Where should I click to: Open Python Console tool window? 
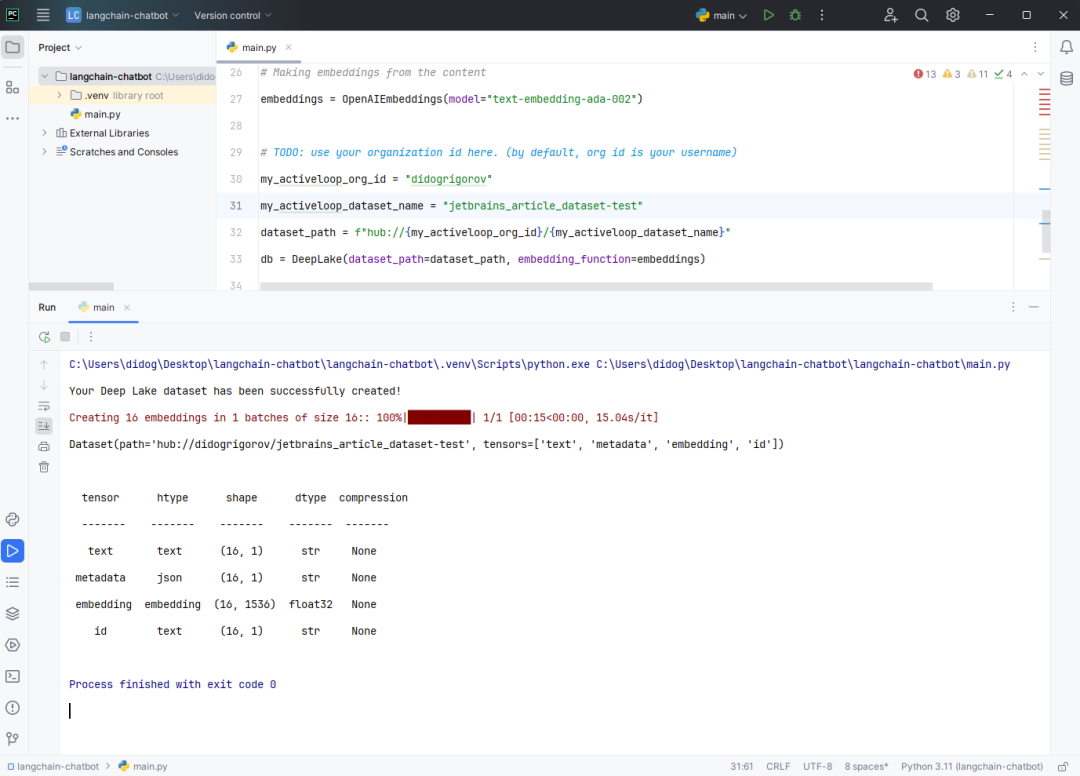[12, 519]
